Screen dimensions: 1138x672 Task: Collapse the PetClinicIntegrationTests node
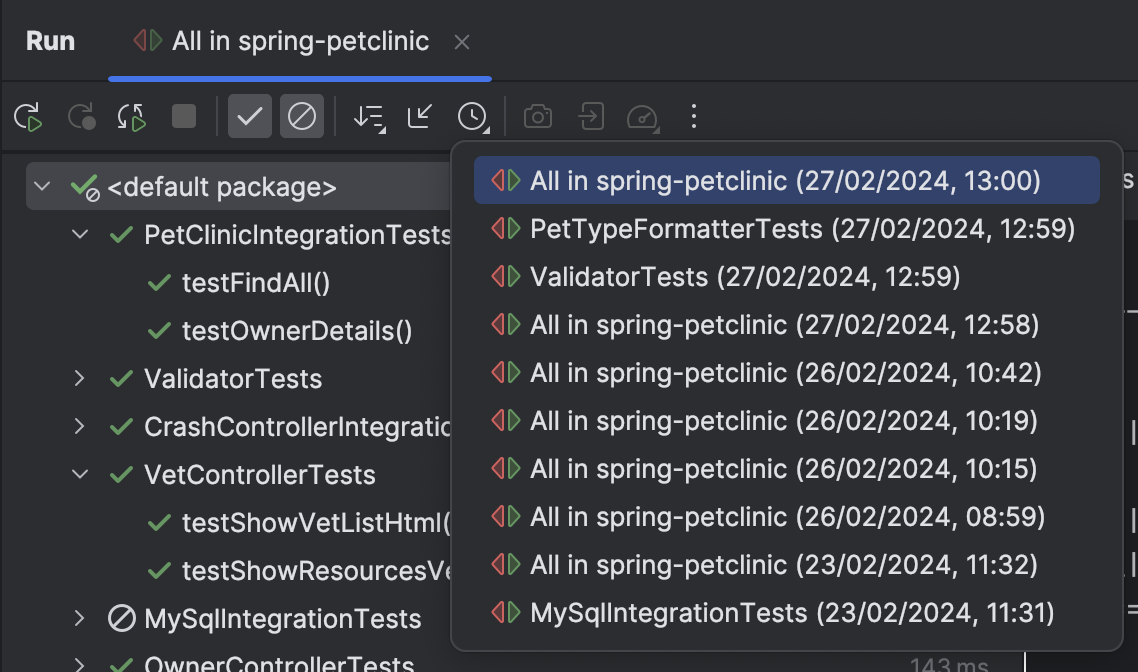[x=79, y=234]
